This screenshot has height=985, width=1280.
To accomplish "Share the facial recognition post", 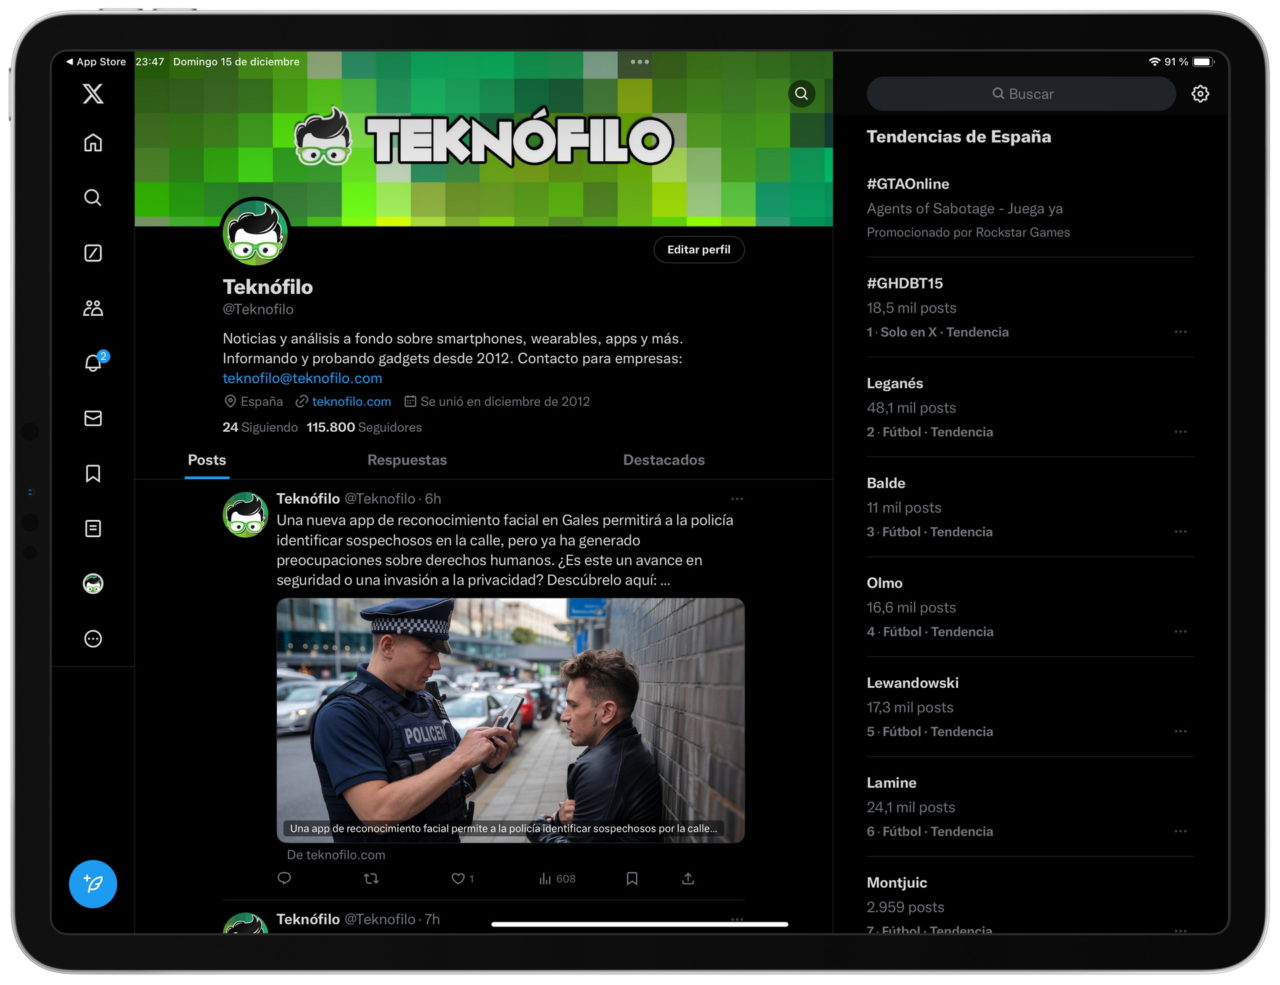I will [x=688, y=879].
